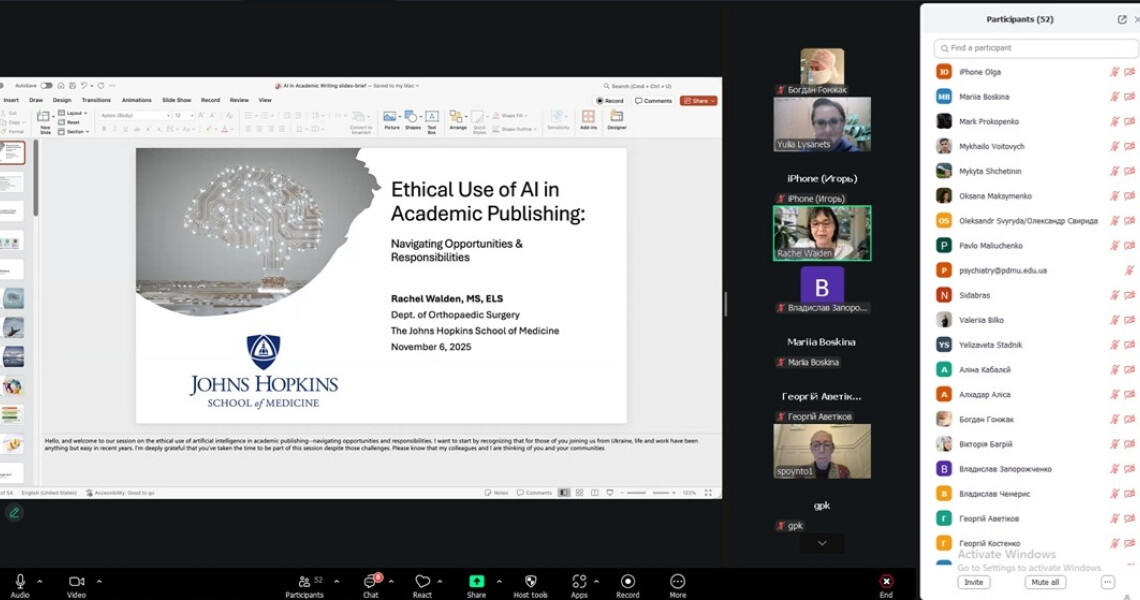Click the Find a participant search field
Image resolution: width=1140 pixels, height=600 pixels.
tap(1035, 48)
